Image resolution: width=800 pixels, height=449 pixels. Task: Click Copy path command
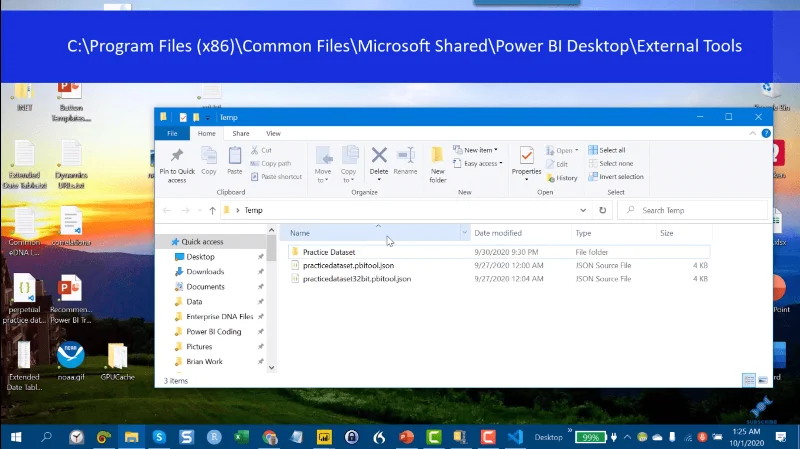point(271,163)
